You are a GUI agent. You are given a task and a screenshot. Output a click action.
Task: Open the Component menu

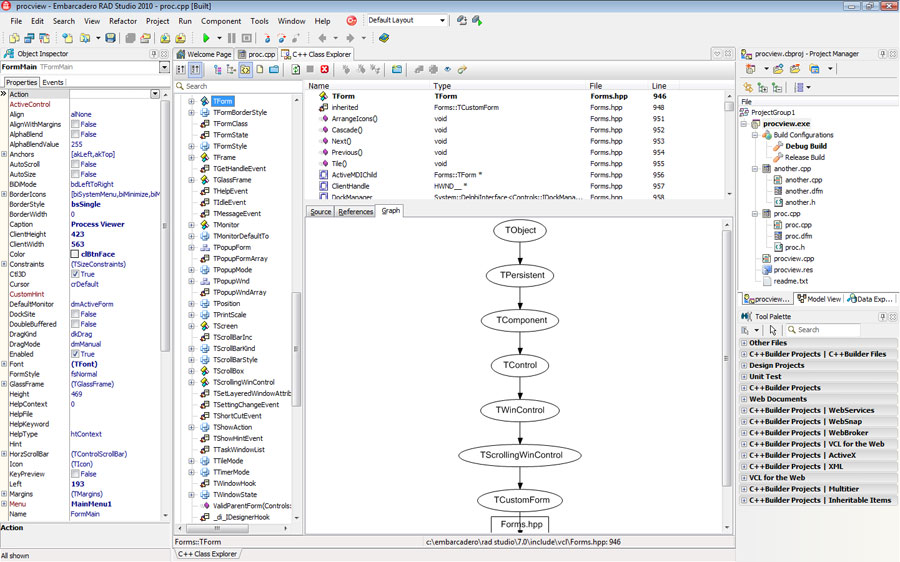click(221, 21)
